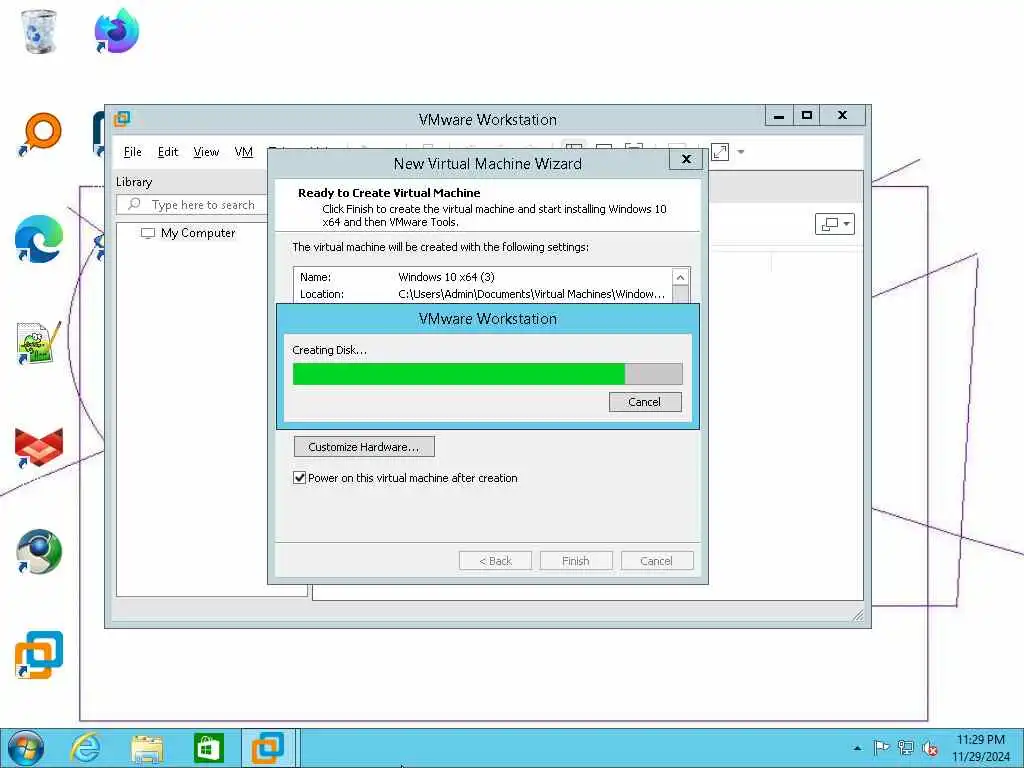
Task: Open the Store app in taskbar
Action: click(x=208, y=748)
